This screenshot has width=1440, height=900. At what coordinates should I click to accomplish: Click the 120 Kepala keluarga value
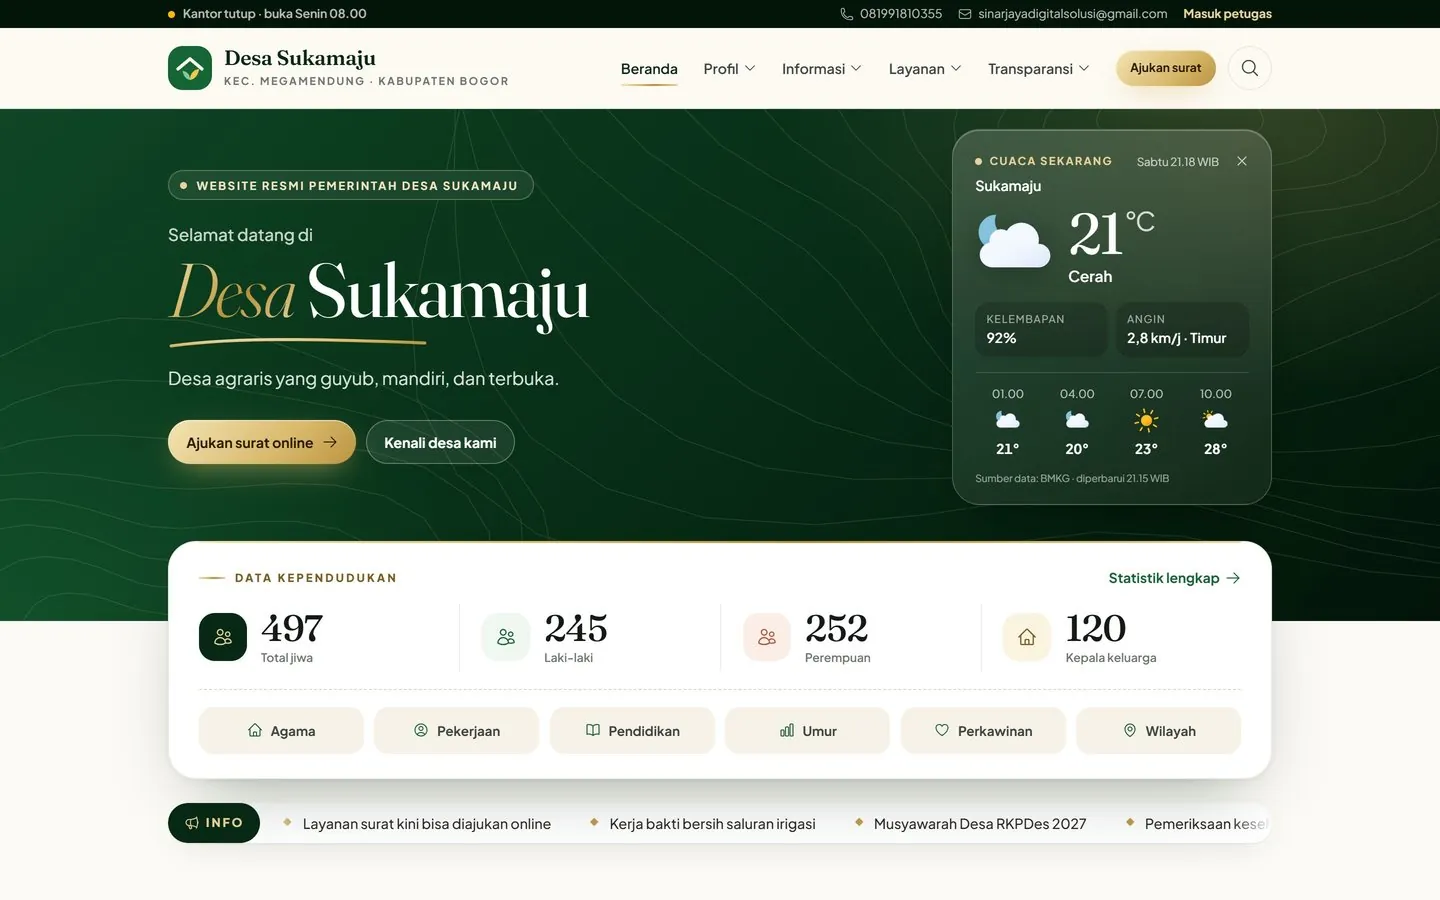[1096, 629]
